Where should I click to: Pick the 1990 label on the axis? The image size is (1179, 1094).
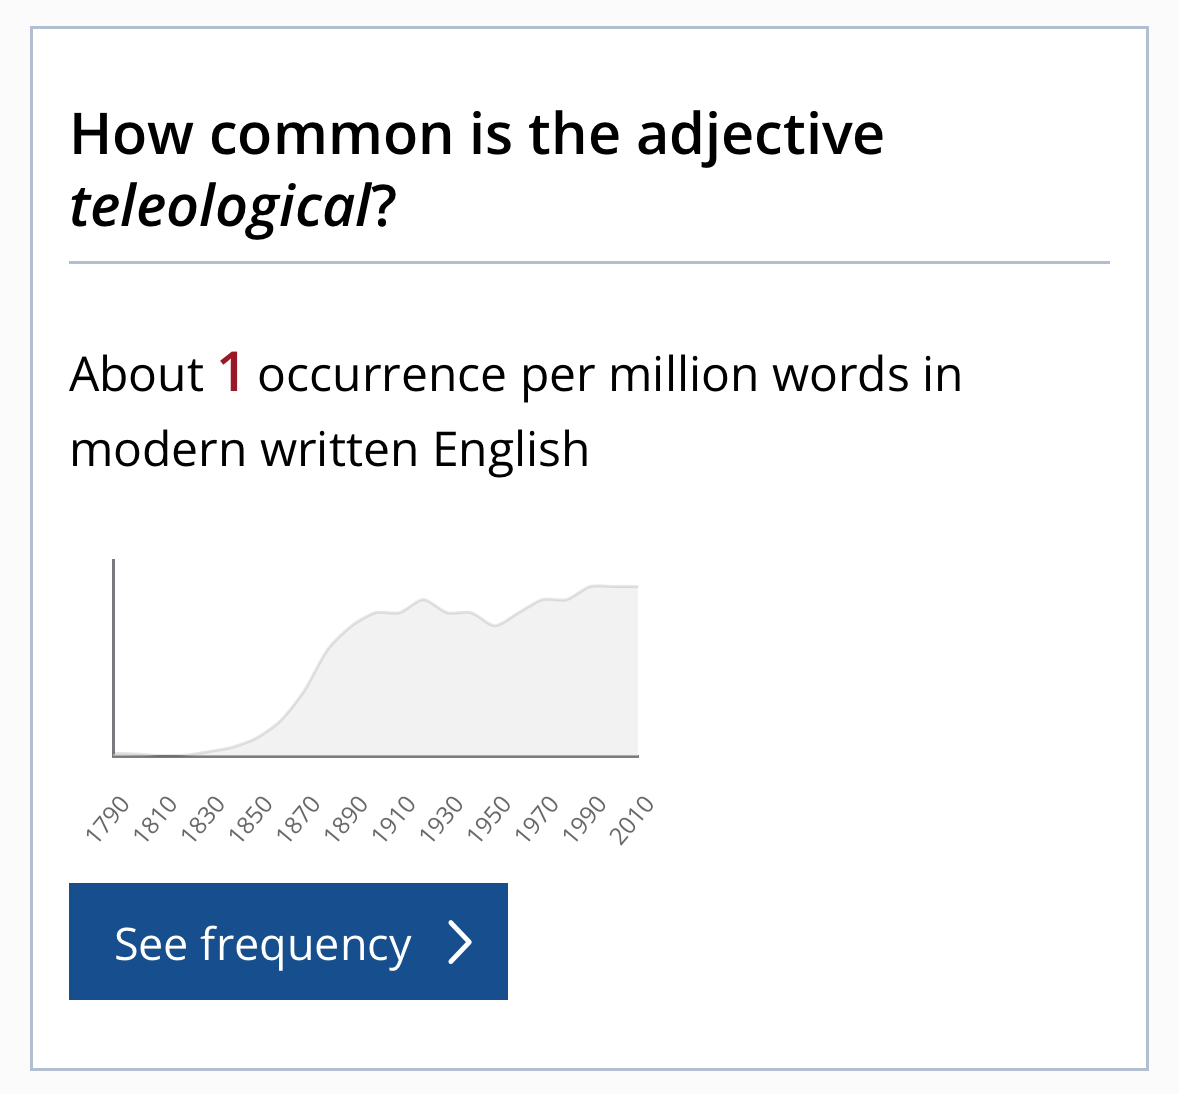tap(585, 819)
